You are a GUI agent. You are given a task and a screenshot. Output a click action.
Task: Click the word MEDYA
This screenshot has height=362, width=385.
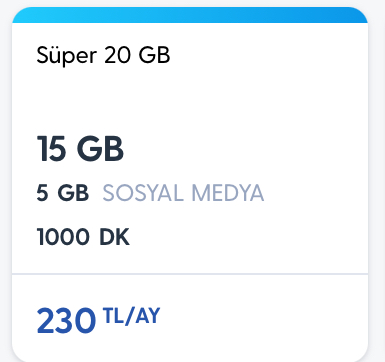(228, 193)
